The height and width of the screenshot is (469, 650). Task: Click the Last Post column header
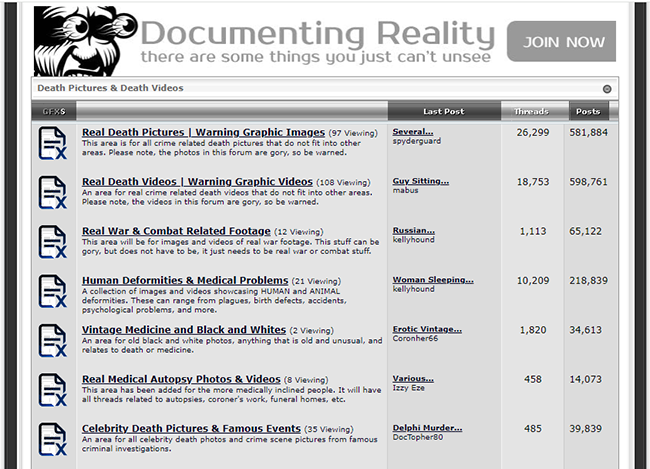444,111
